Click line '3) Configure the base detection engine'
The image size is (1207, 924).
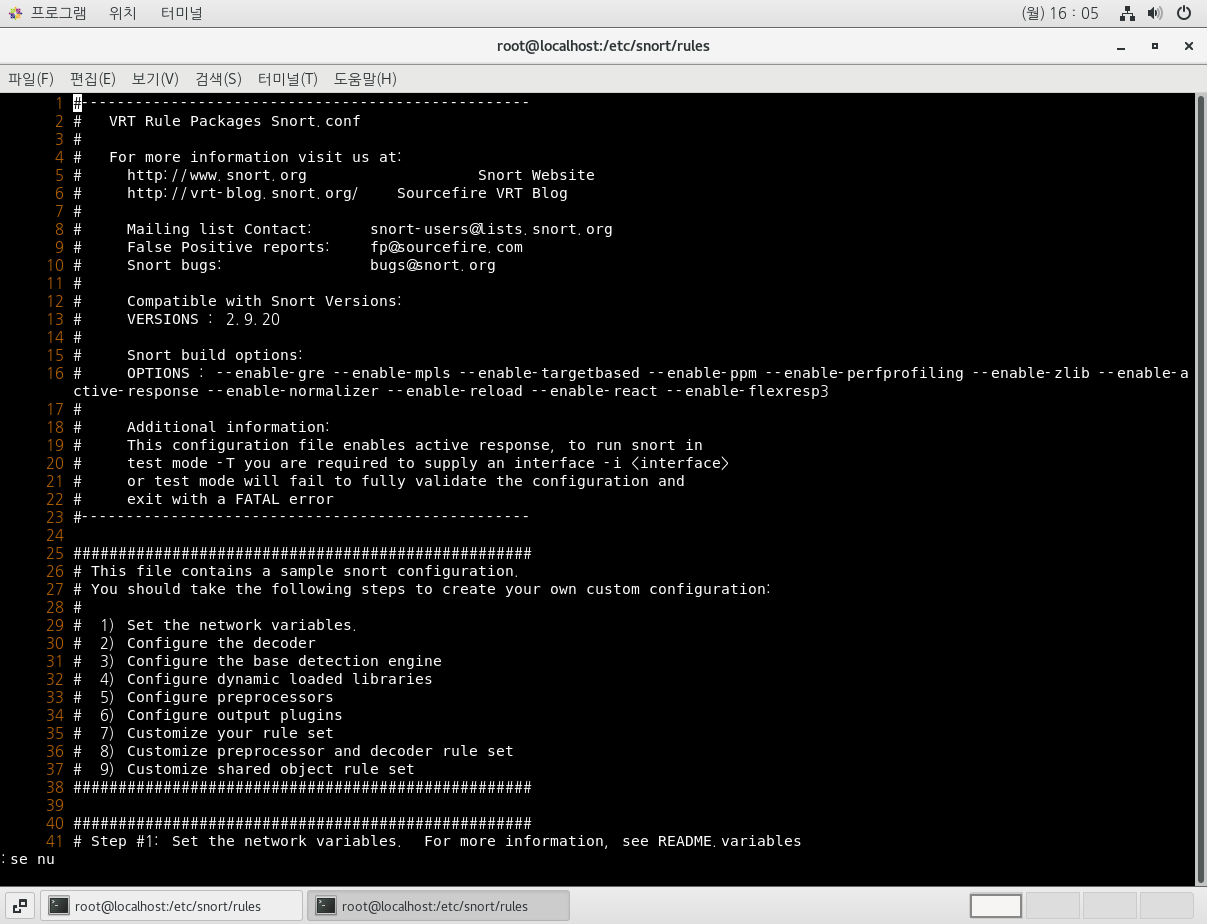pyautogui.click(x=271, y=661)
